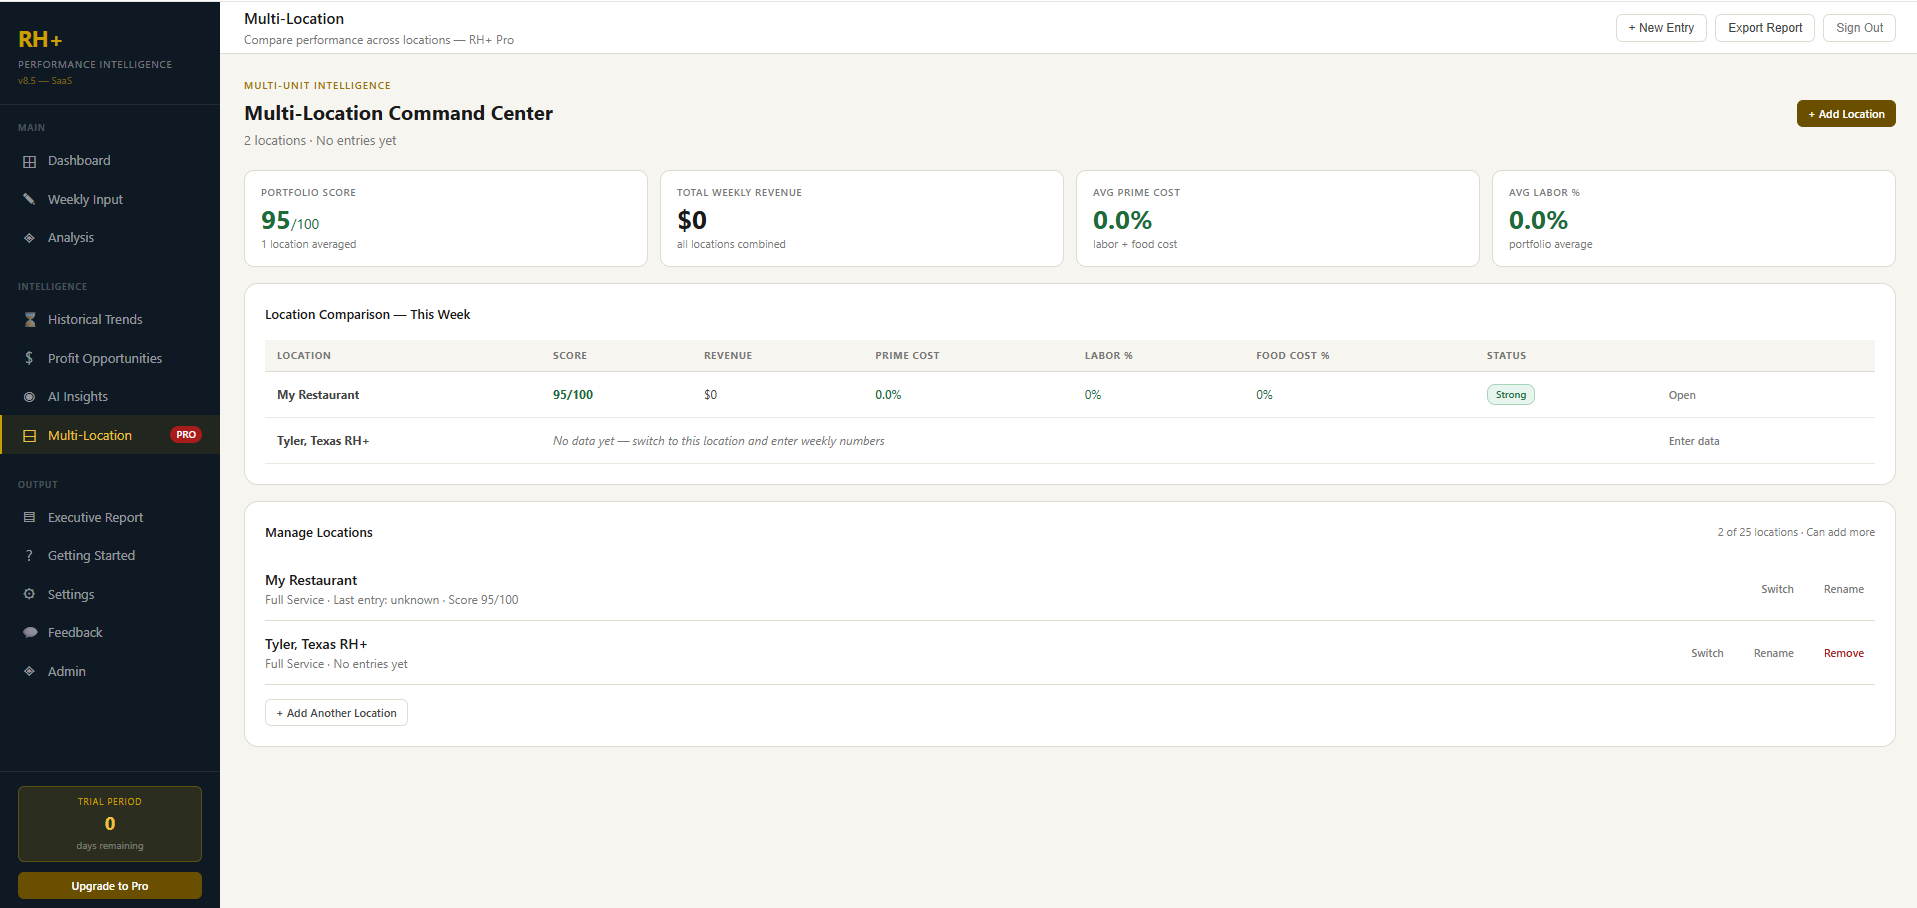Image resolution: width=1917 pixels, height=908 pixels.
Task: Open AI Insights
Action: tap(110, 397)
